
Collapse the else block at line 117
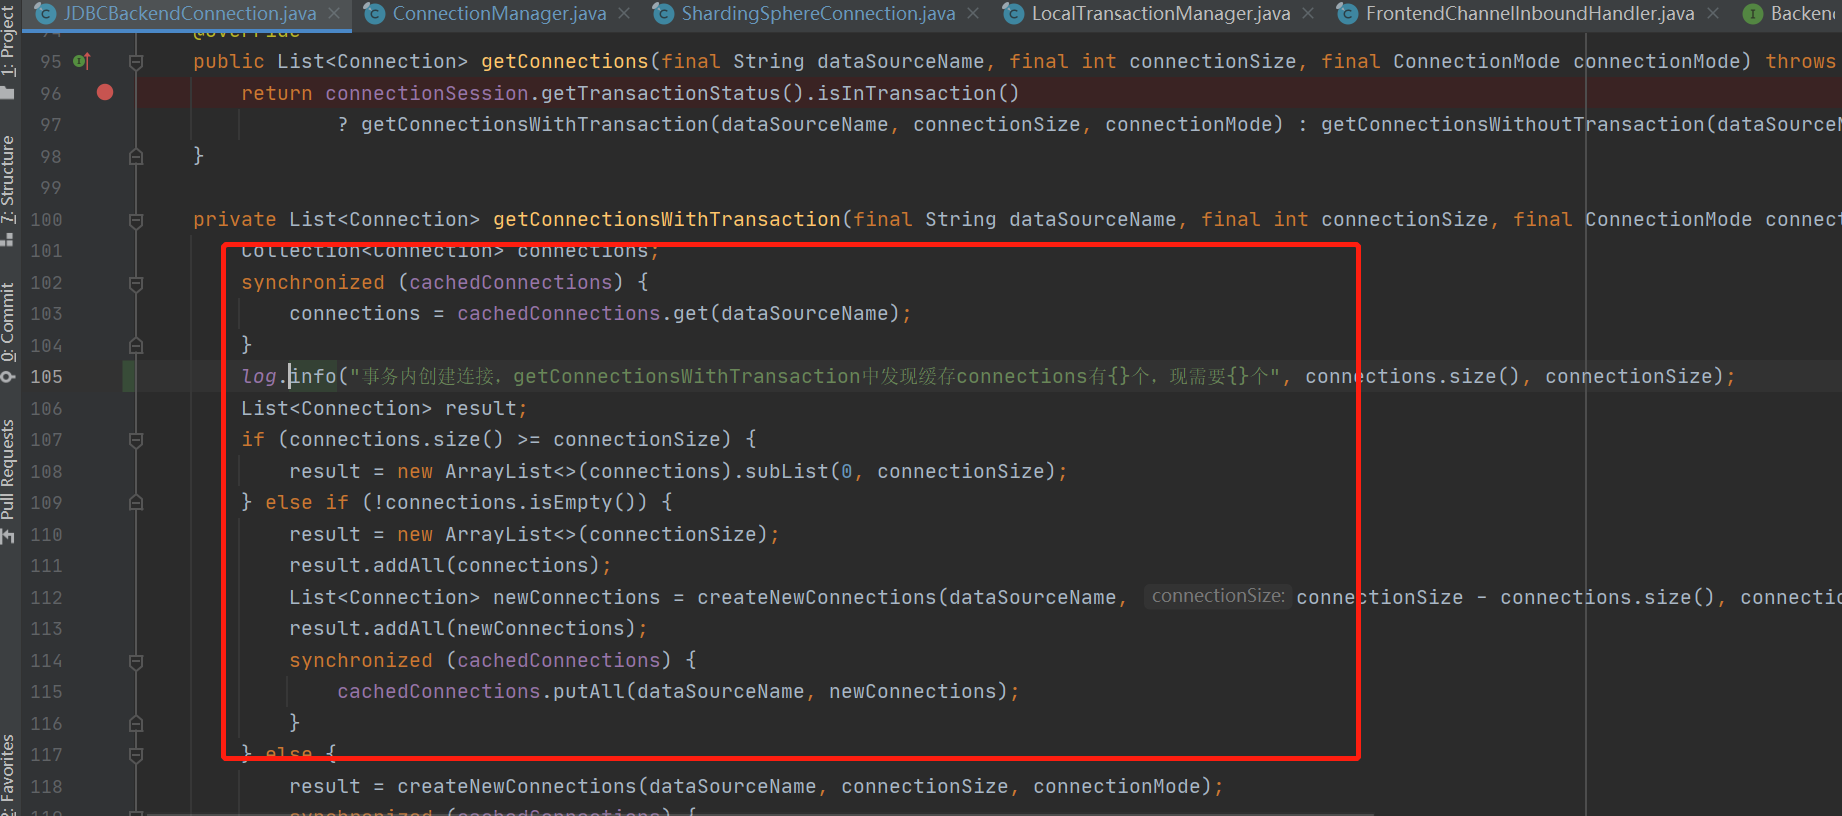coord(136,755)
